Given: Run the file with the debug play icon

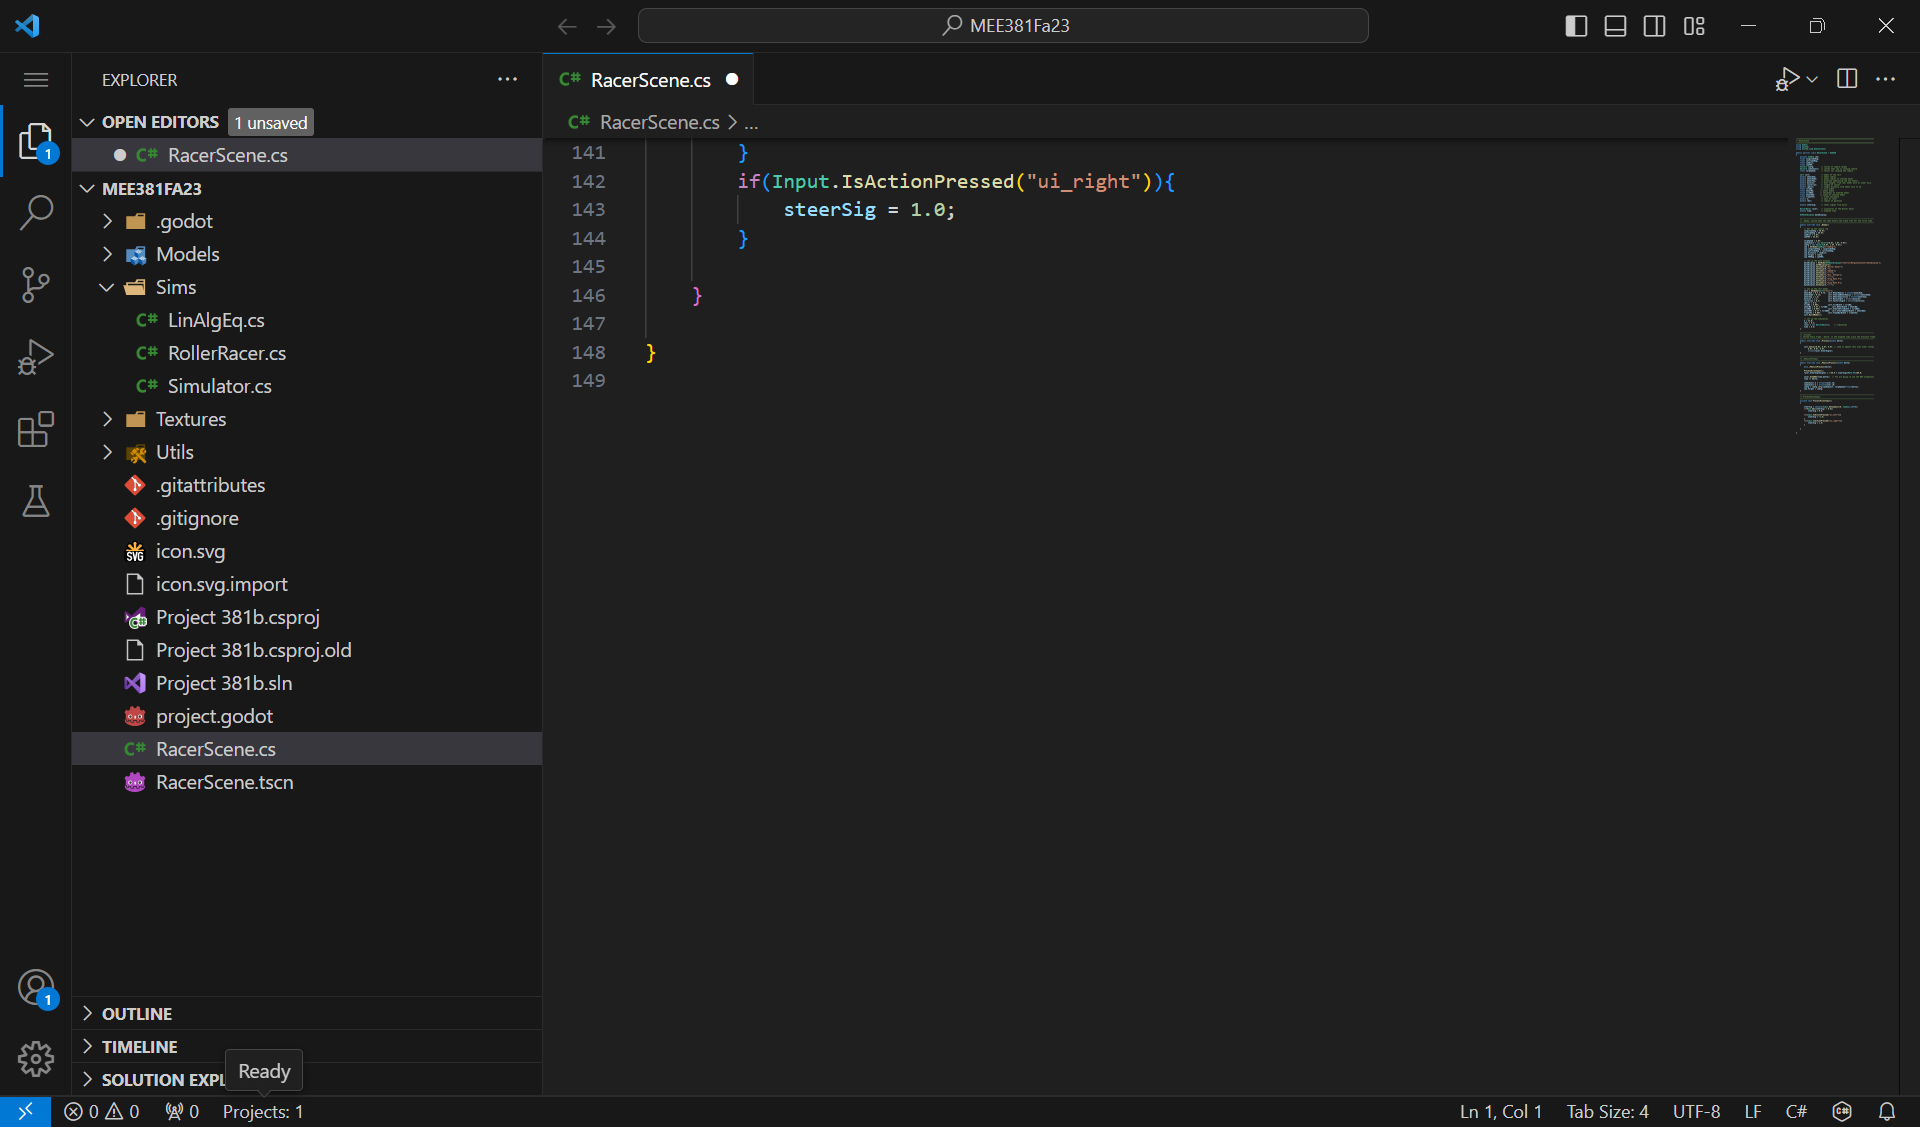Looking at the screenshot, I should point(1787,79).
